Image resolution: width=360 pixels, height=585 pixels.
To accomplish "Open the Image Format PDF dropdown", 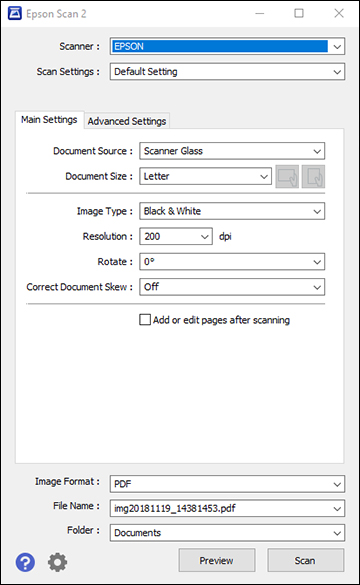I will coord(227,484).
